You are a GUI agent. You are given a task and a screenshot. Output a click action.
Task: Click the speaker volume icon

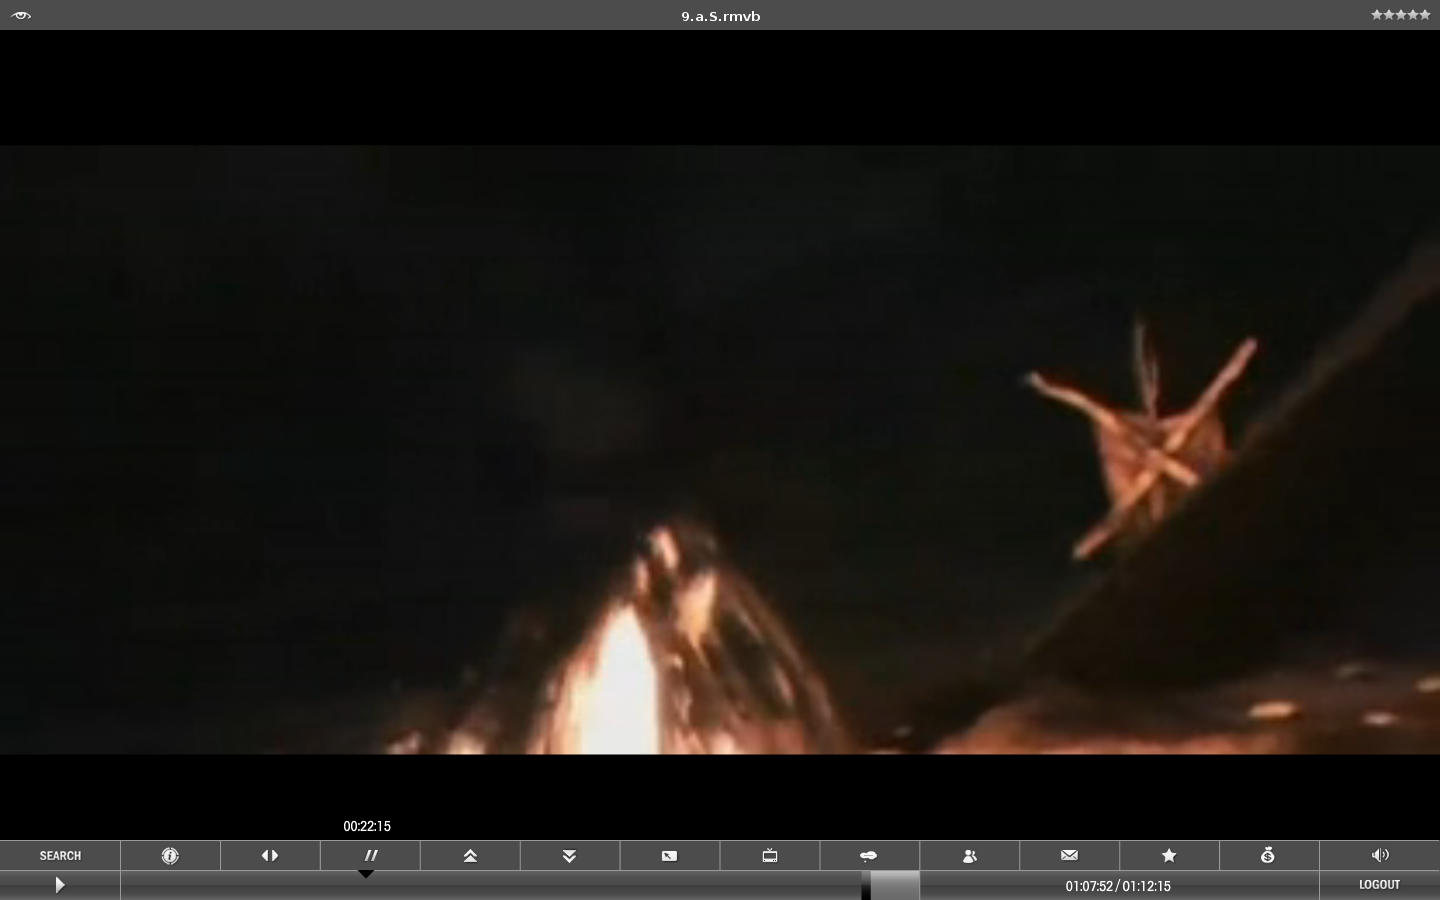[x=1380, y=856]
